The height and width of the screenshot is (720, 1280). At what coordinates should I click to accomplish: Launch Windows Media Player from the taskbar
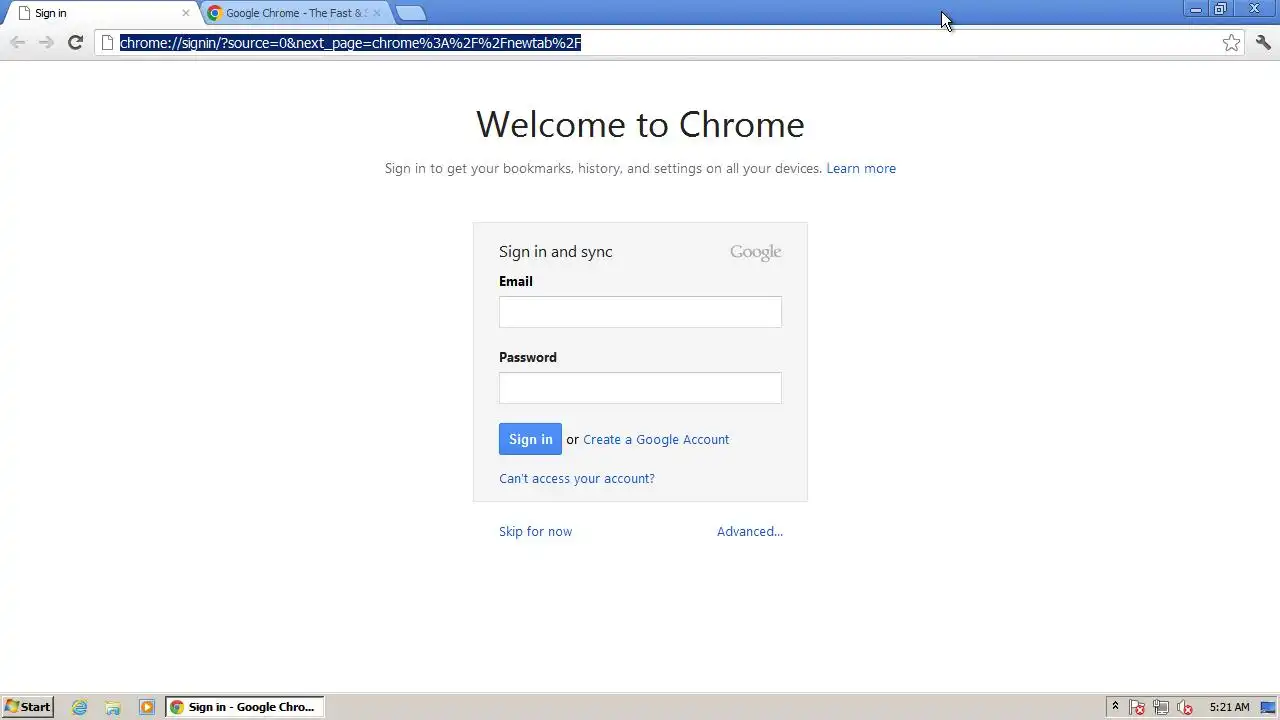point(147,707)
